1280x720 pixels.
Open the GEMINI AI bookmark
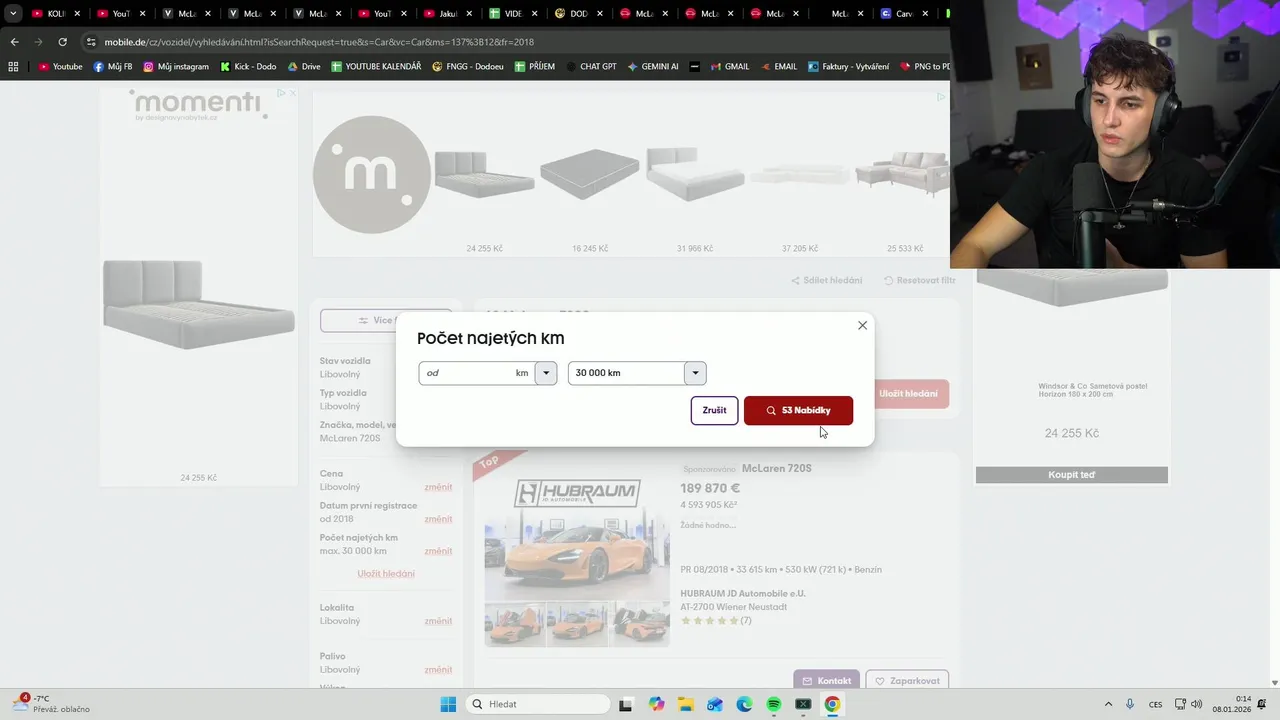(x=653, y=66)
